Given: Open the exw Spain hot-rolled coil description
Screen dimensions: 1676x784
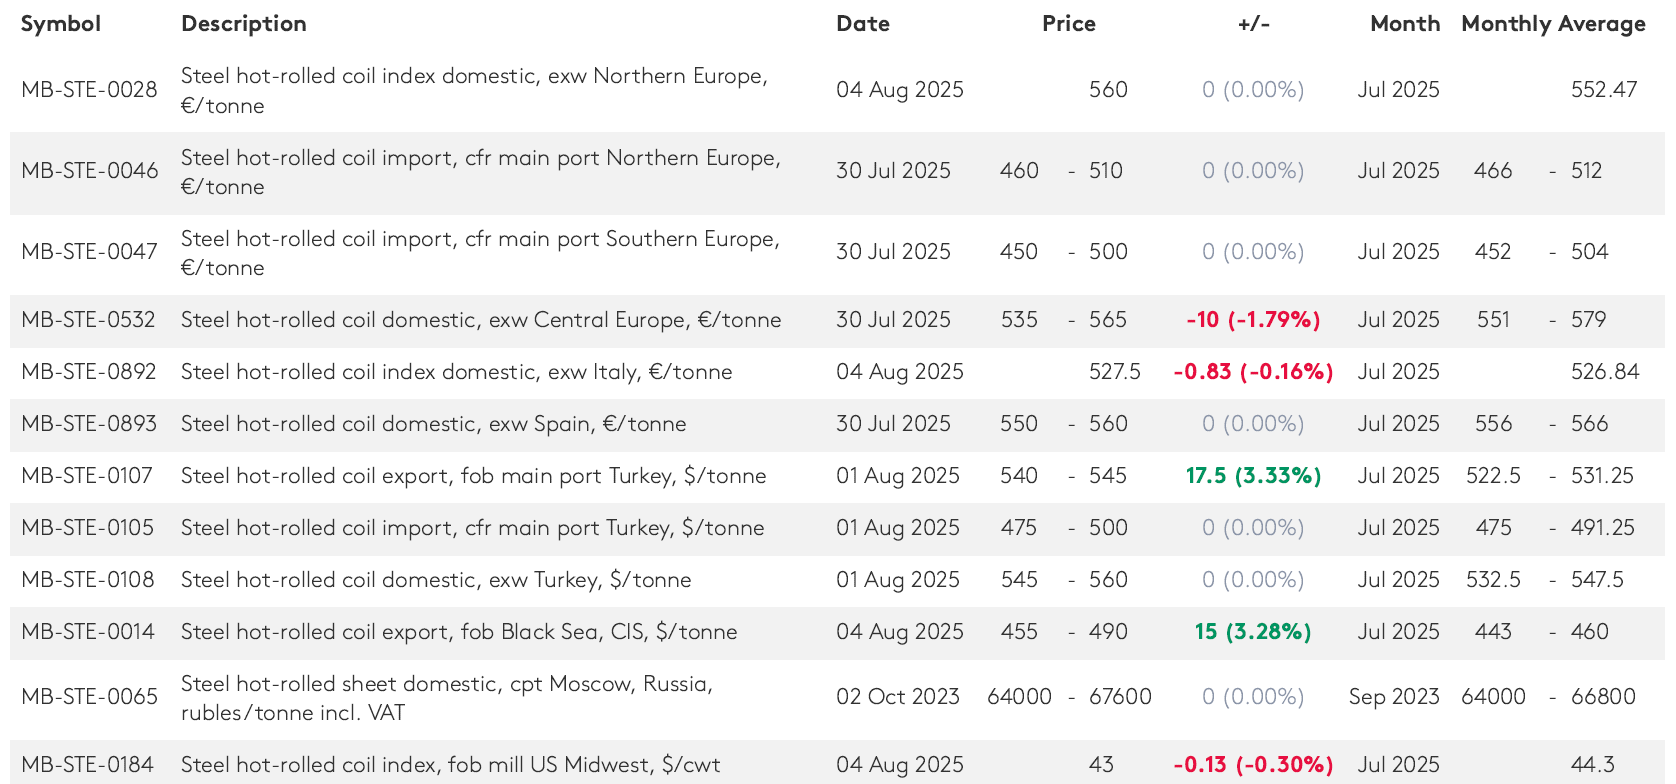Looking at the screenshot, I should [x=433, y=424].
